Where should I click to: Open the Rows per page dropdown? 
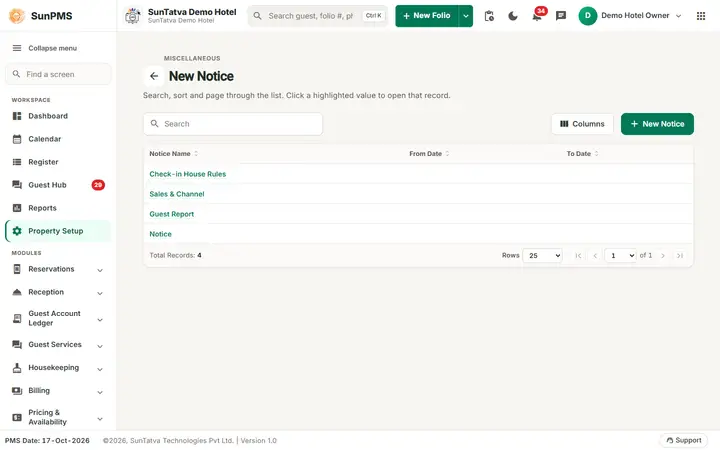coord(542,256)
